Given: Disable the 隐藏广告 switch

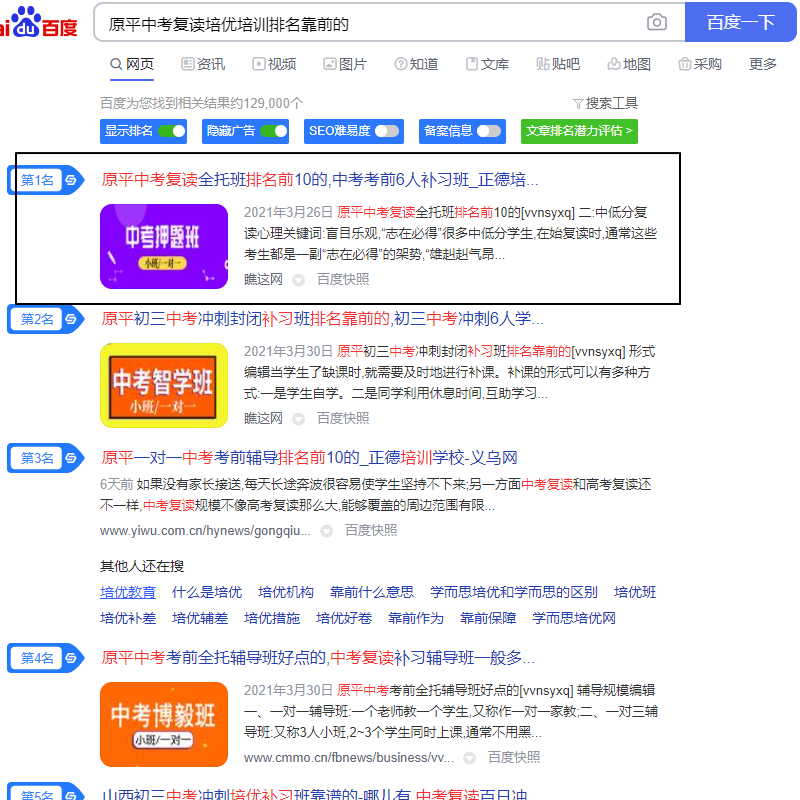Looking at the screenshot, I should pos(274,131).
